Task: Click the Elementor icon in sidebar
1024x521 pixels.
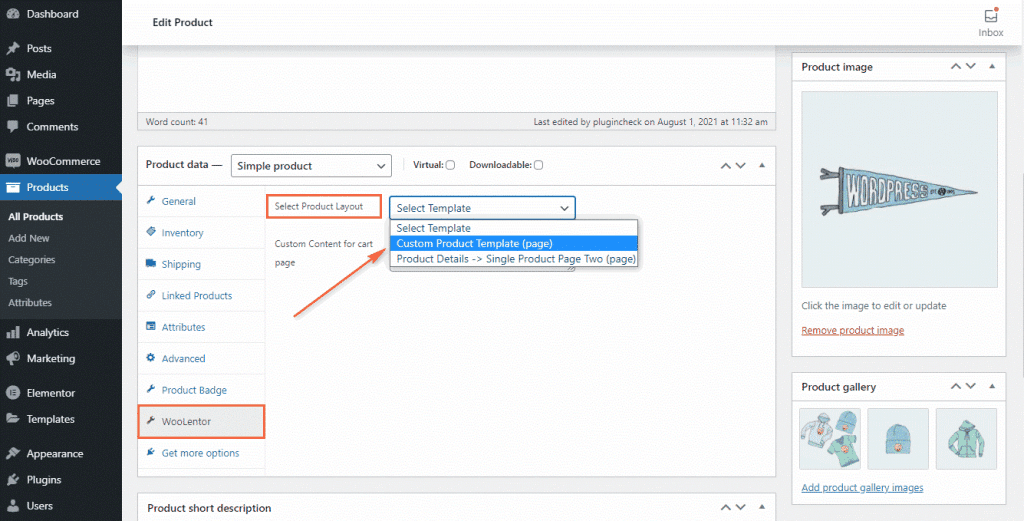Action: pyautogui.click(x=13, y=393)
